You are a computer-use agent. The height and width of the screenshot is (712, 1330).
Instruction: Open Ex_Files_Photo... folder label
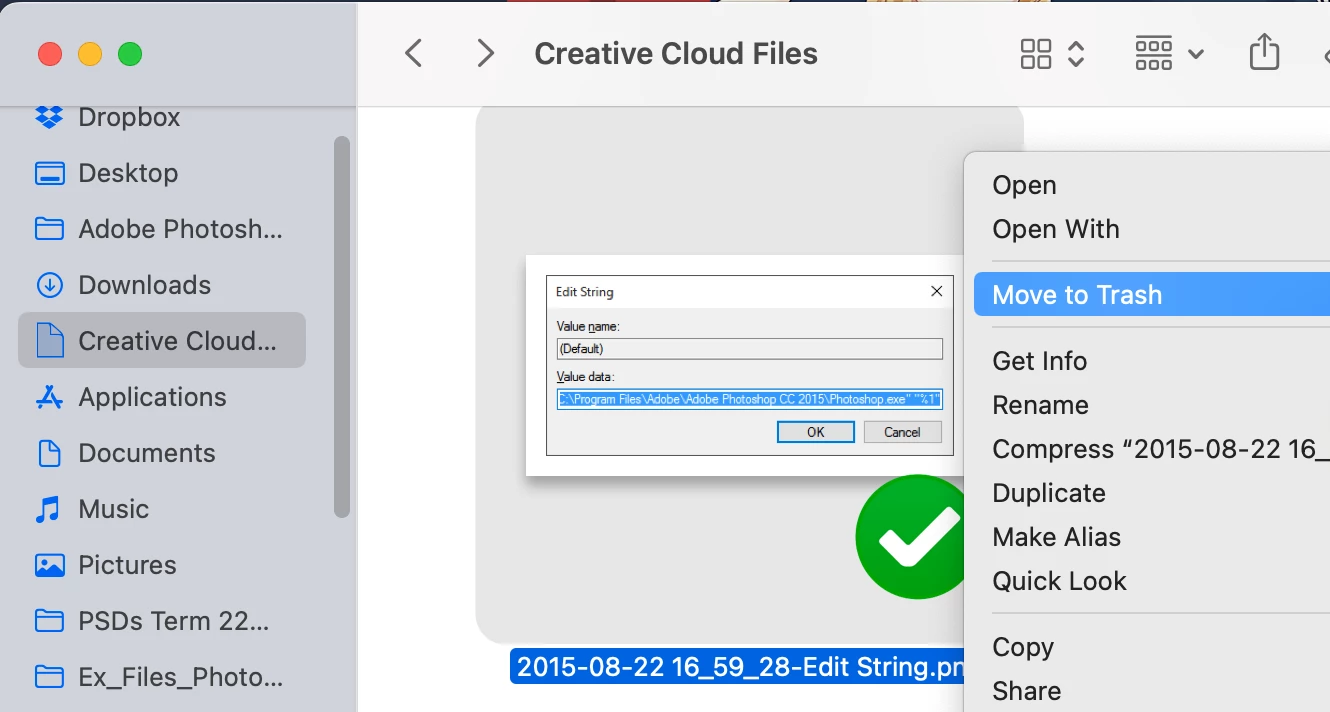181,677
